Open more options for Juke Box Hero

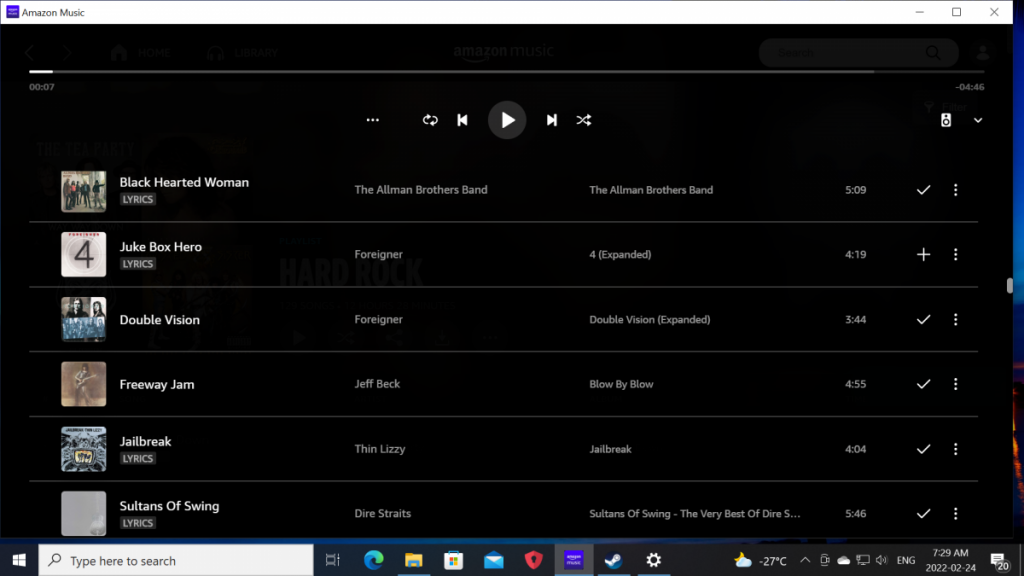coord(955,255)
